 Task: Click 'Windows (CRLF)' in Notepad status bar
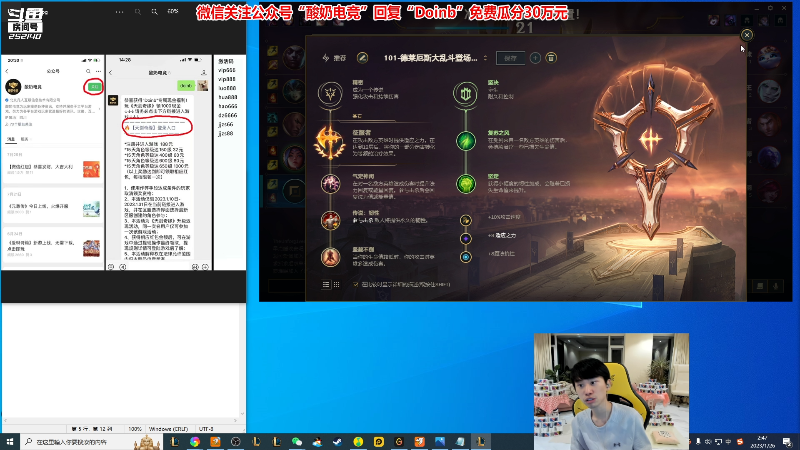pos(169,429)
